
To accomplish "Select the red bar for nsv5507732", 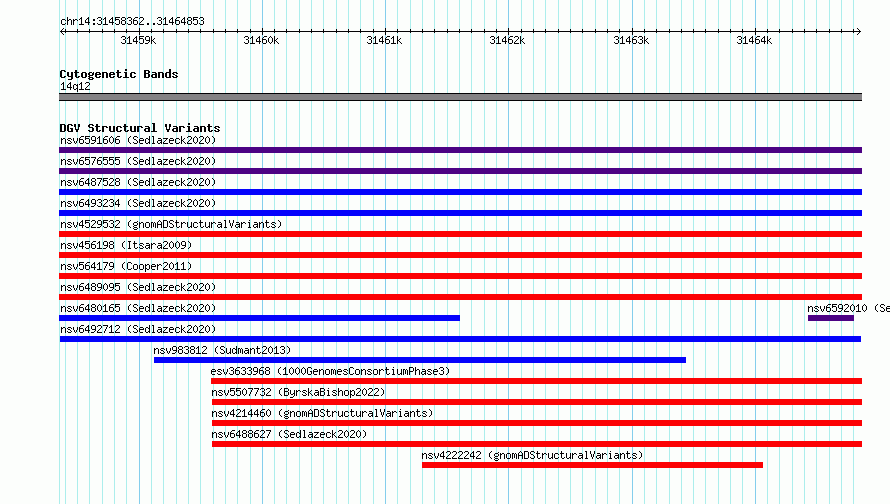I will pyautogui.click(x=537, y=402).
